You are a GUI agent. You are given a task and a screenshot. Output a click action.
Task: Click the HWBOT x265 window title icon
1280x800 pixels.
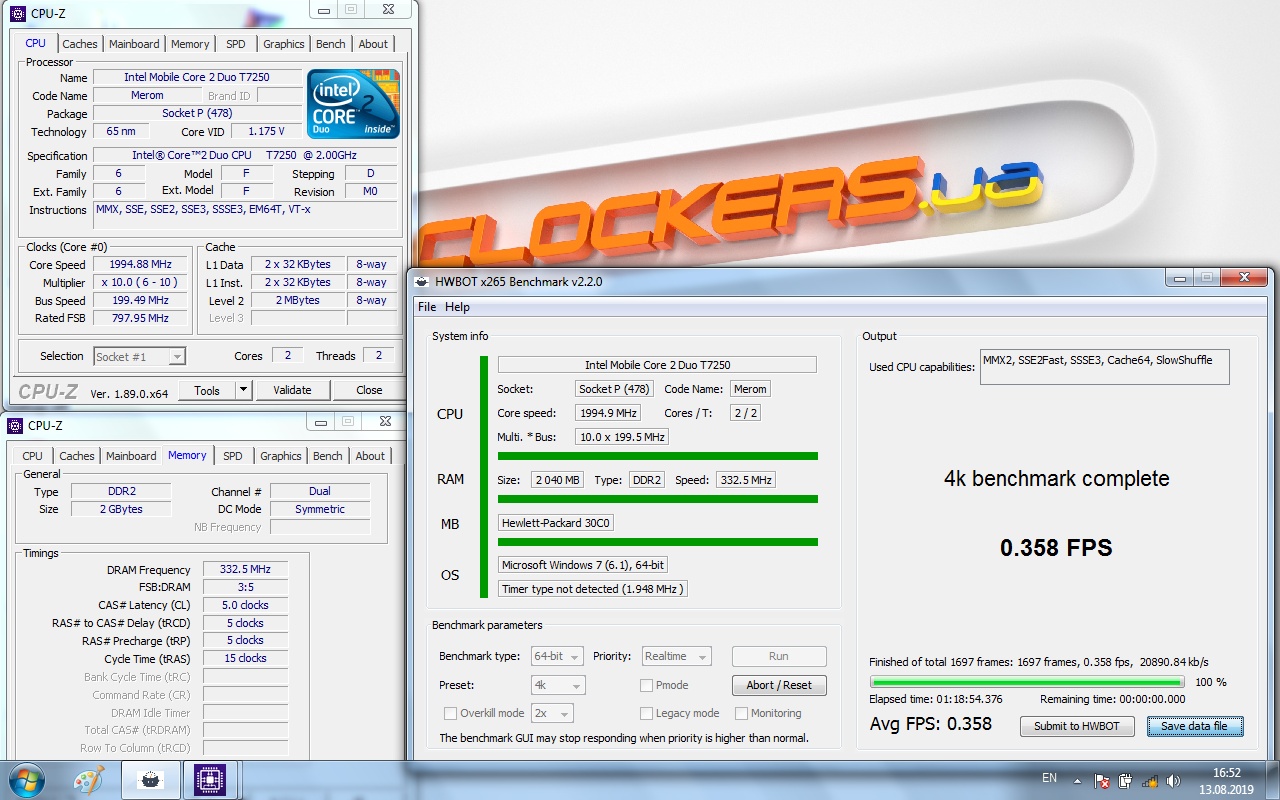421,281
